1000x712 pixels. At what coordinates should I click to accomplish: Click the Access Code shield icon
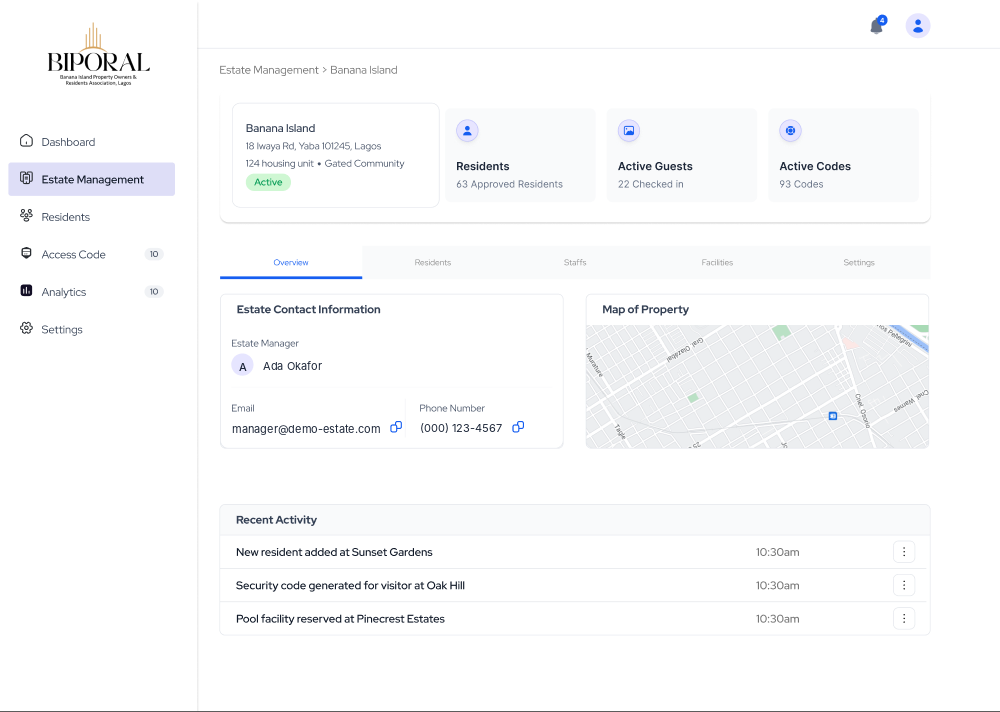(x=26, y=253)
